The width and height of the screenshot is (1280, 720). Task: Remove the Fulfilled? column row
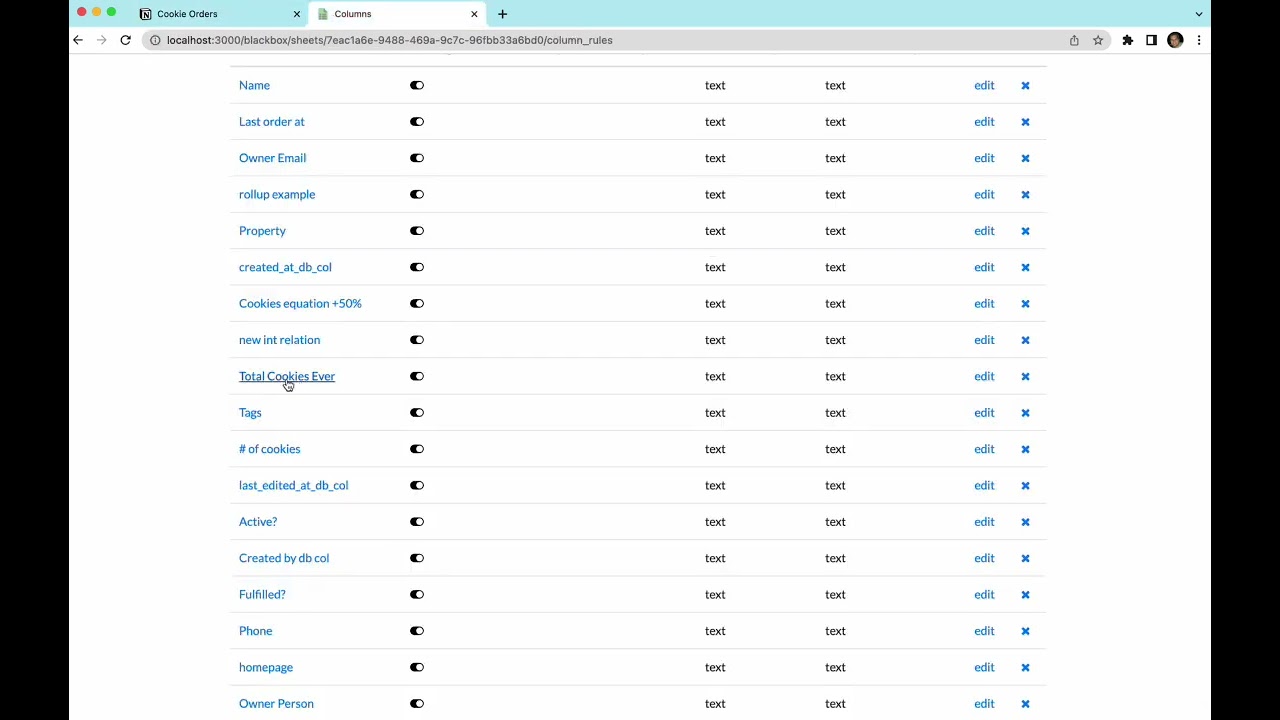[1025, 594]
